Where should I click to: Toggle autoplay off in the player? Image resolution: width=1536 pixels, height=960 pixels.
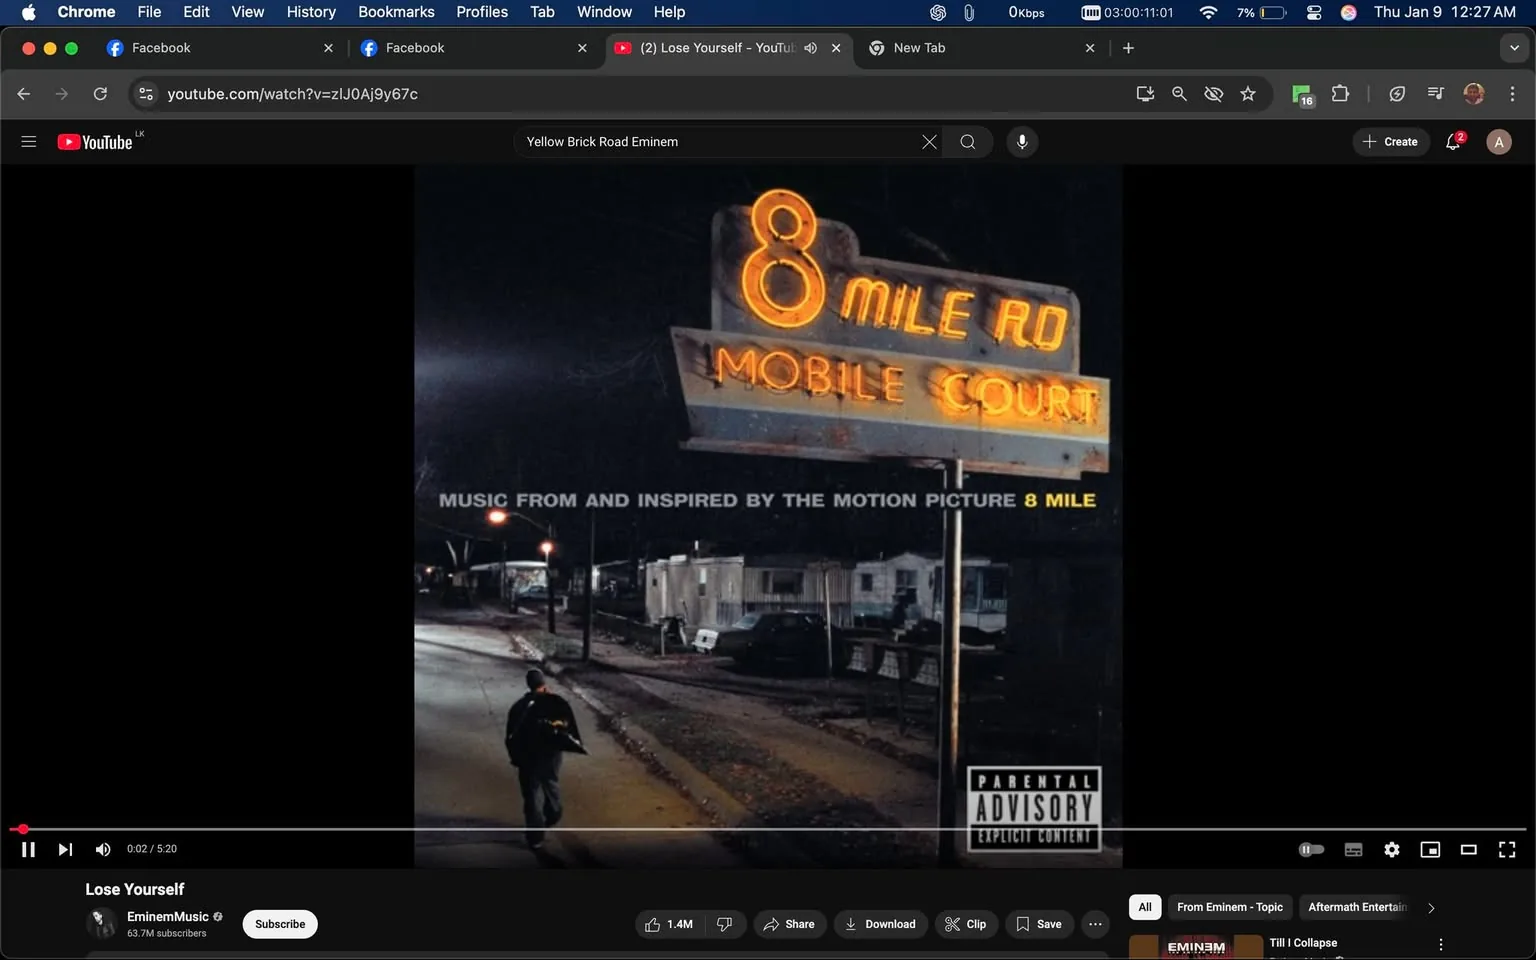click(x=1311, y=849)
